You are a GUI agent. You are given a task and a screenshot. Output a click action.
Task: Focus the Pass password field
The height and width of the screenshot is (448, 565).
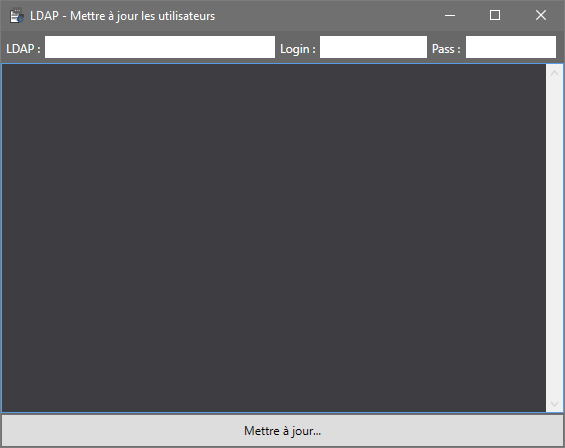tap(511, 47)
